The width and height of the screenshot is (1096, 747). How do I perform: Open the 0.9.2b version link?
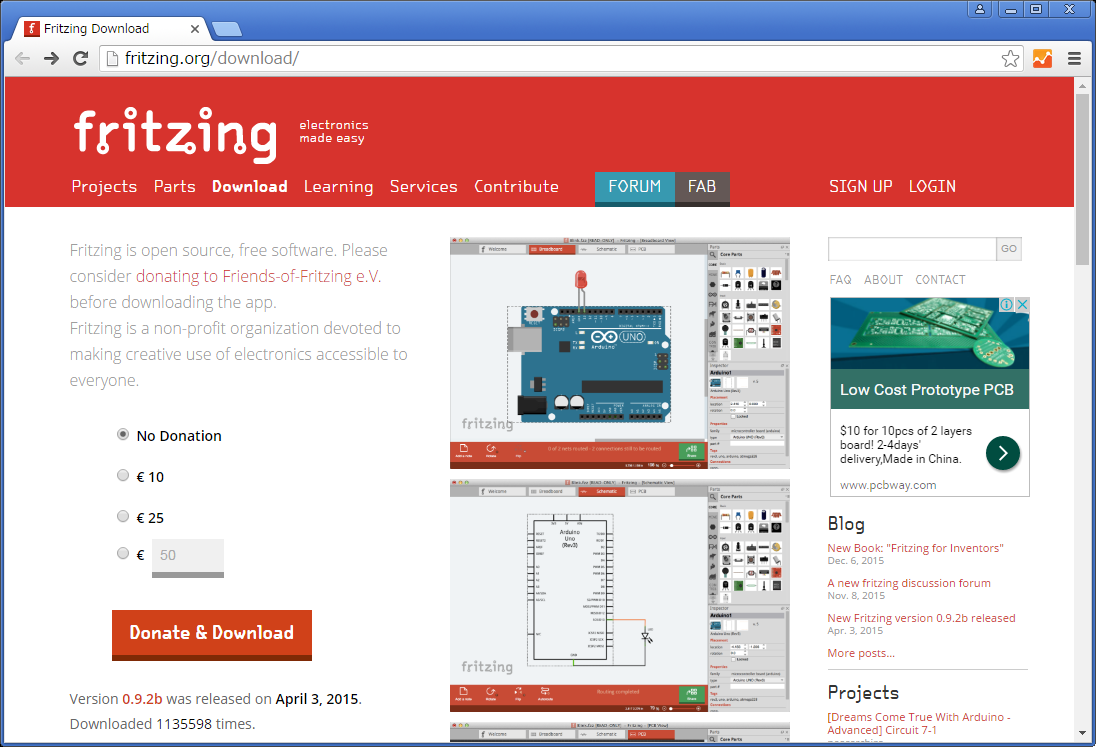142,699
